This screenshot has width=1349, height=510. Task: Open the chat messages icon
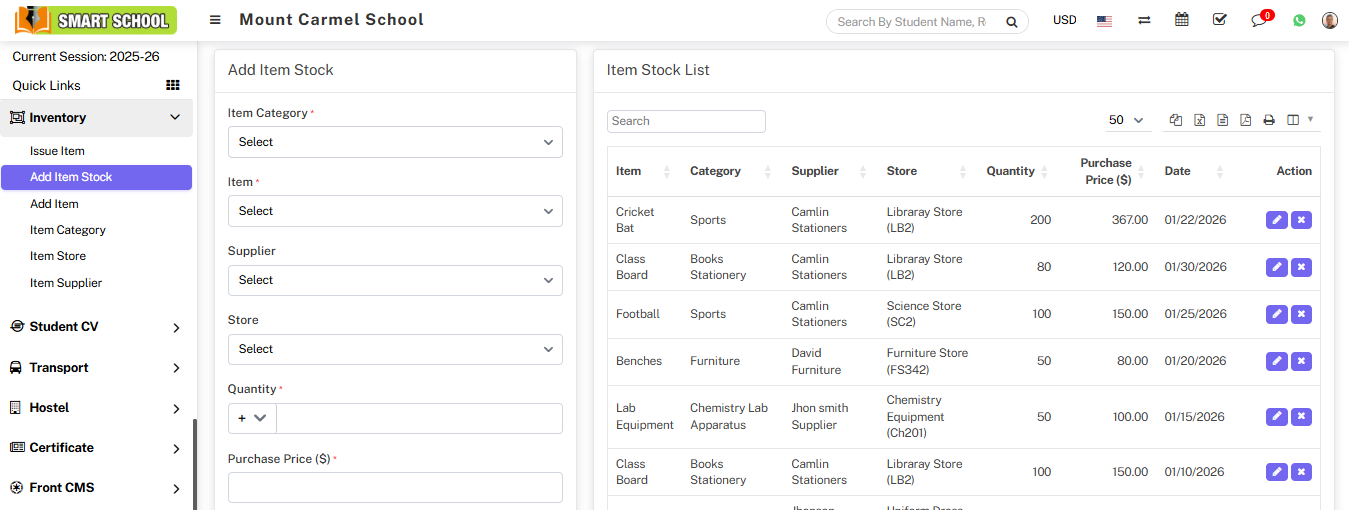tap(1259, 21)
